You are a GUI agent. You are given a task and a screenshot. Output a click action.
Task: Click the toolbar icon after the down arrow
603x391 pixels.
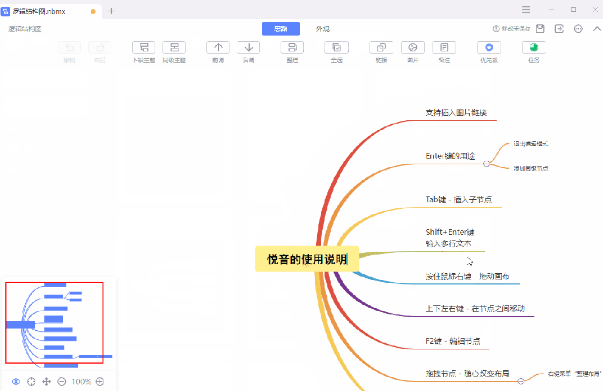tap(292, 48)
